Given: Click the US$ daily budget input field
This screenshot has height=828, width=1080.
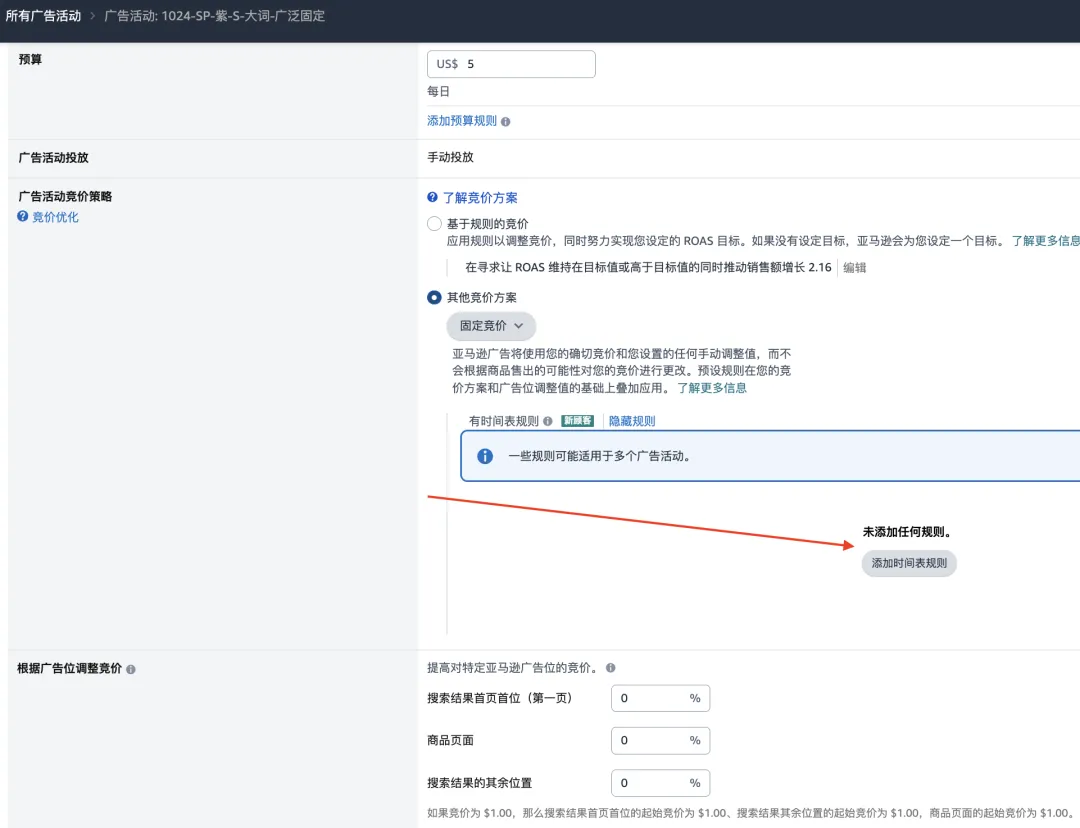Looking at the screenshot, I should pos(511,64).
